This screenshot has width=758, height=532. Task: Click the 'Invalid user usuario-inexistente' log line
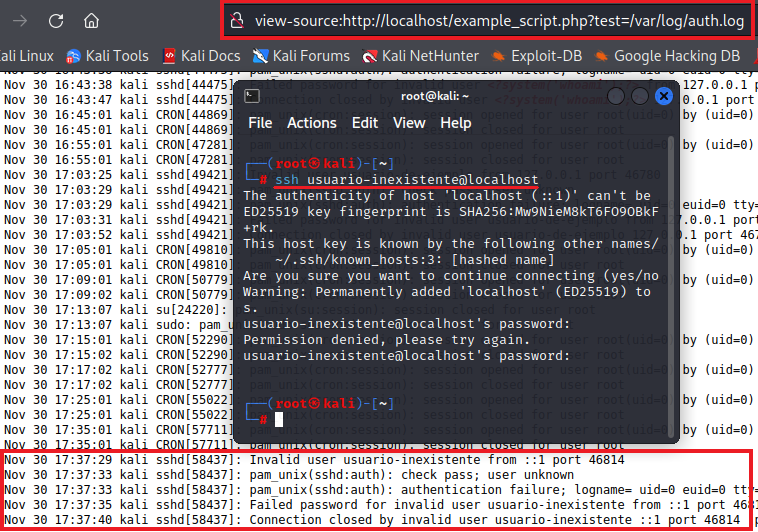coord(314,459)
